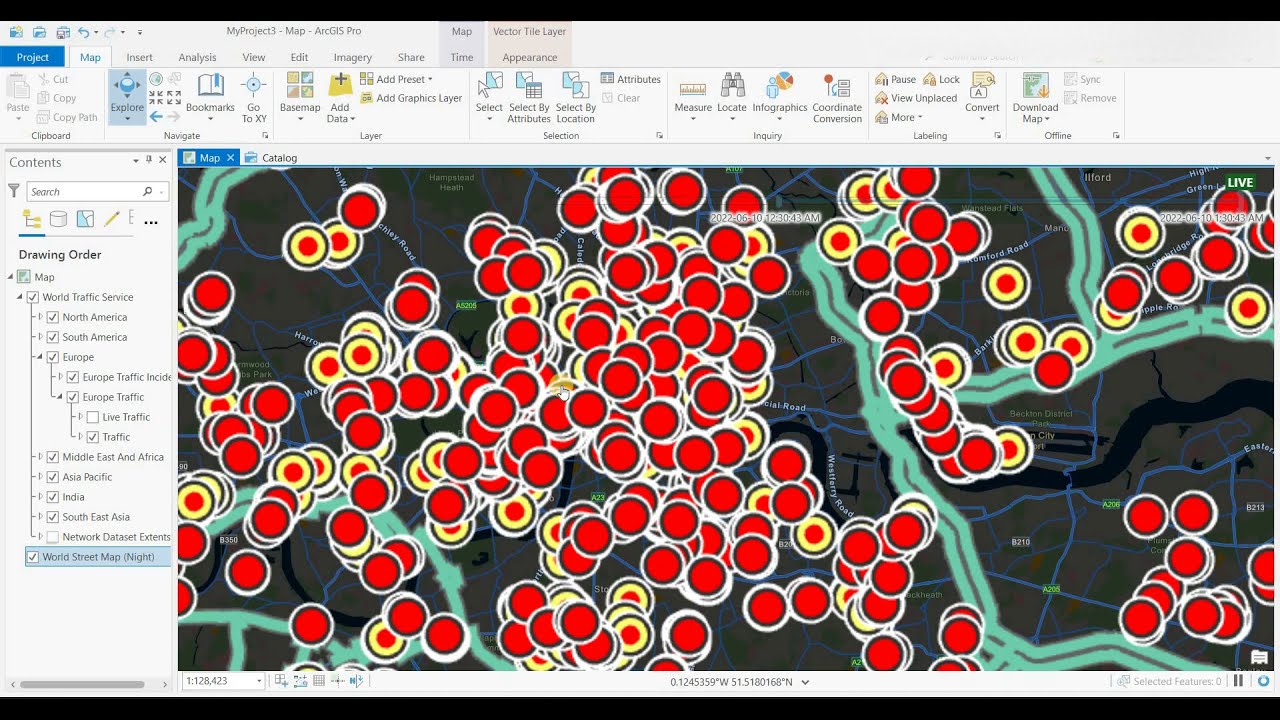
Task: Click Add Graphics Layer
Action: tap(411, 98)
